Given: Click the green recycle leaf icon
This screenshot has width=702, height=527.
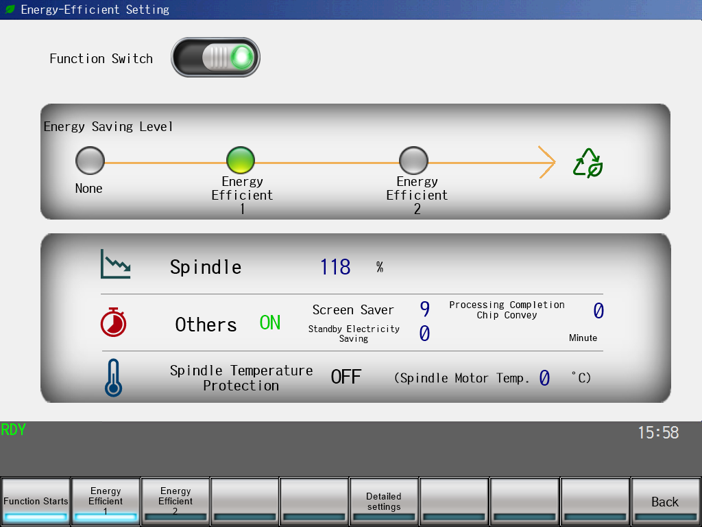Looking at the screenshot, I should (588, 163).
